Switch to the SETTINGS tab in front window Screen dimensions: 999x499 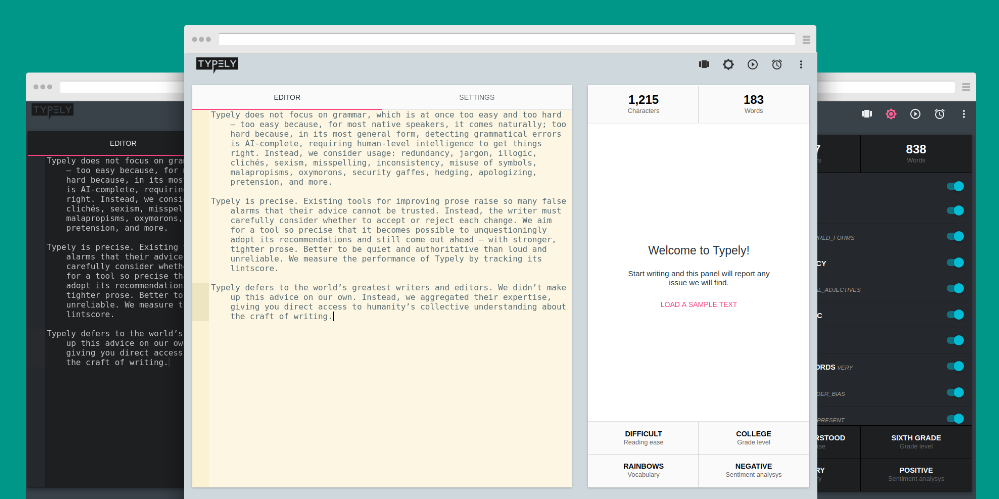click(477, 98)
